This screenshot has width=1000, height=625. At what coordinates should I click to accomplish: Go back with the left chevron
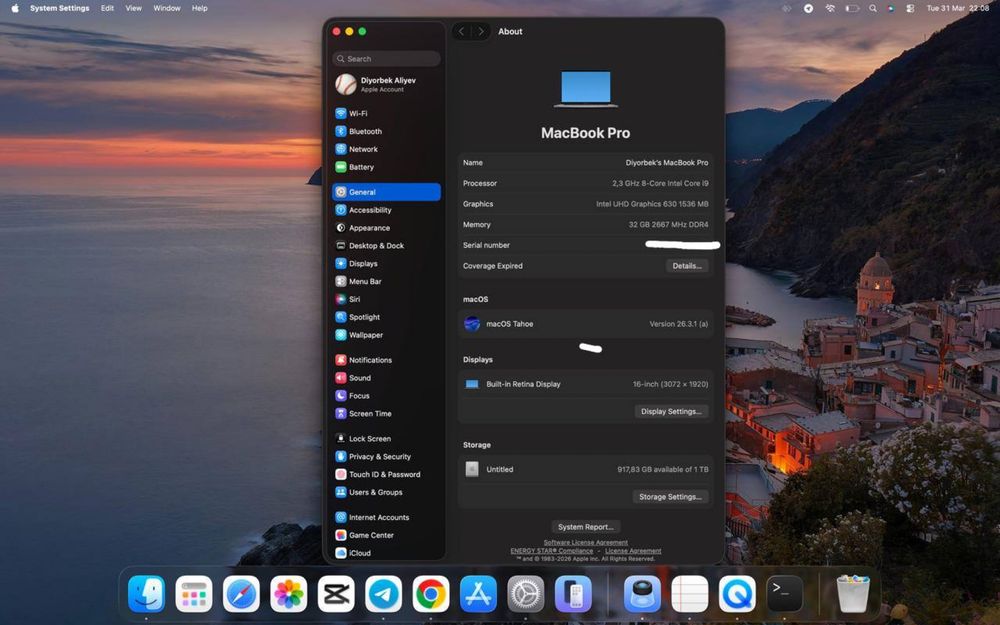[x=462, y=31]
